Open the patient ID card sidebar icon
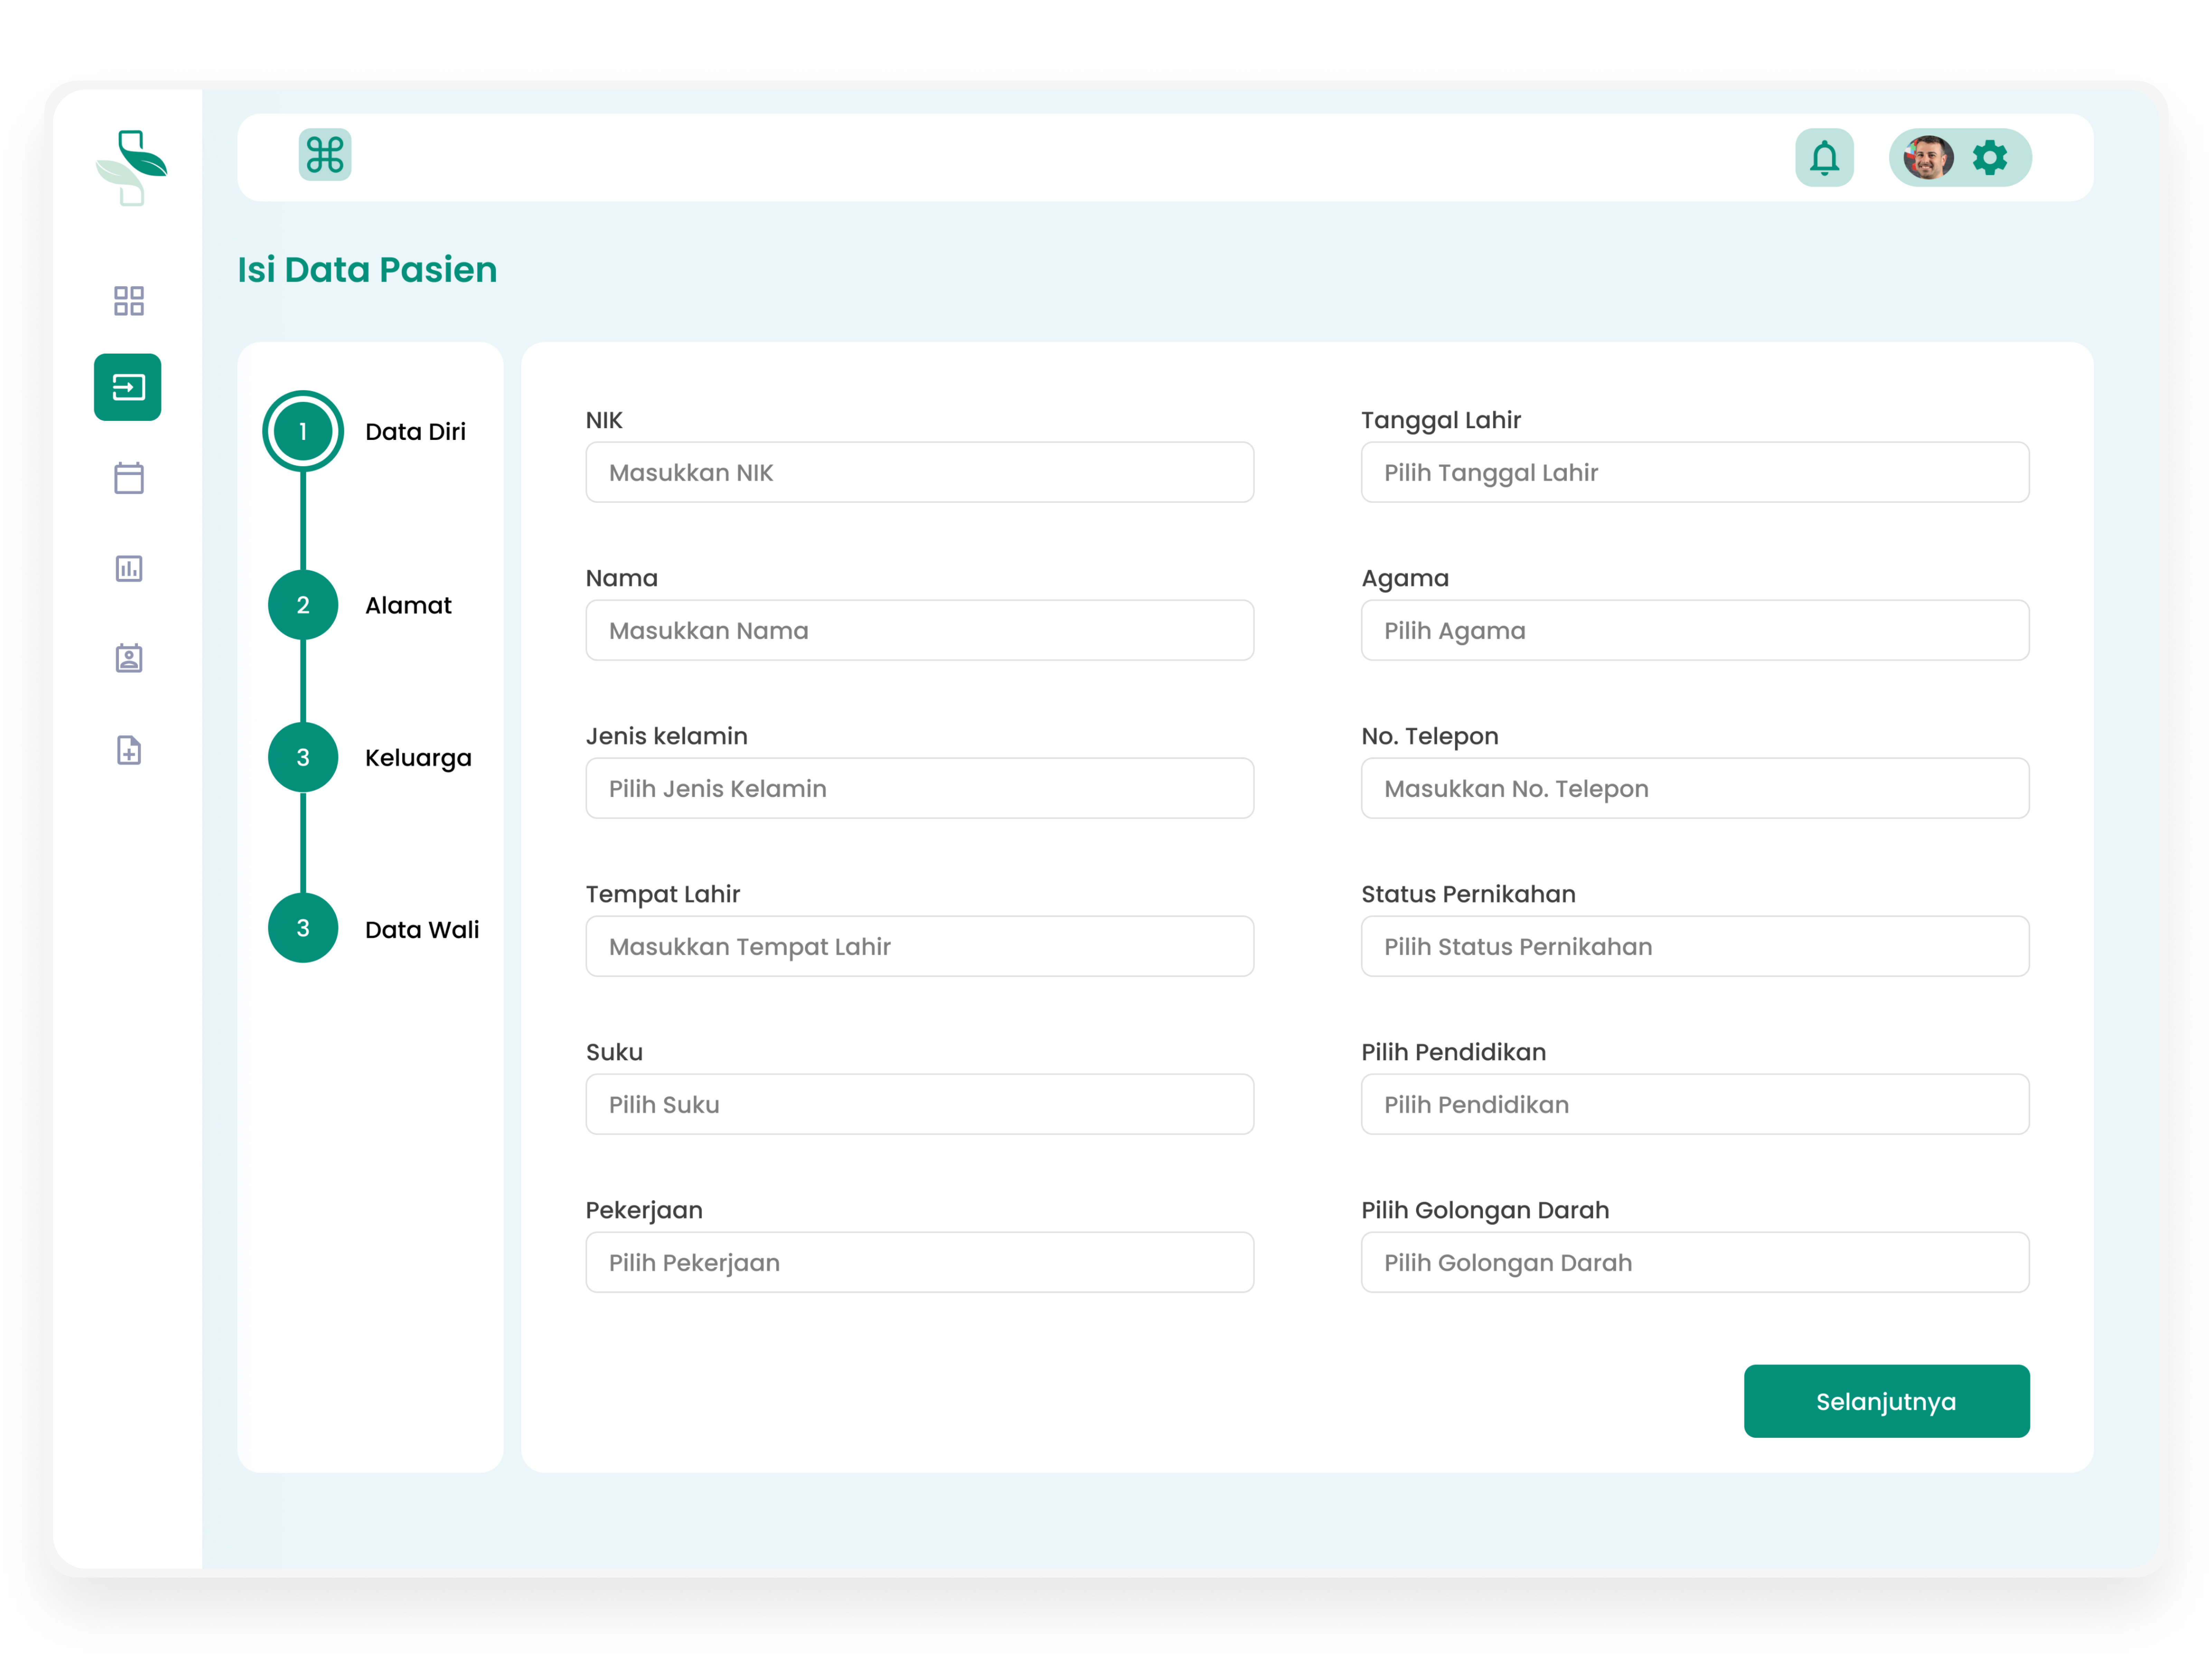 128,658
